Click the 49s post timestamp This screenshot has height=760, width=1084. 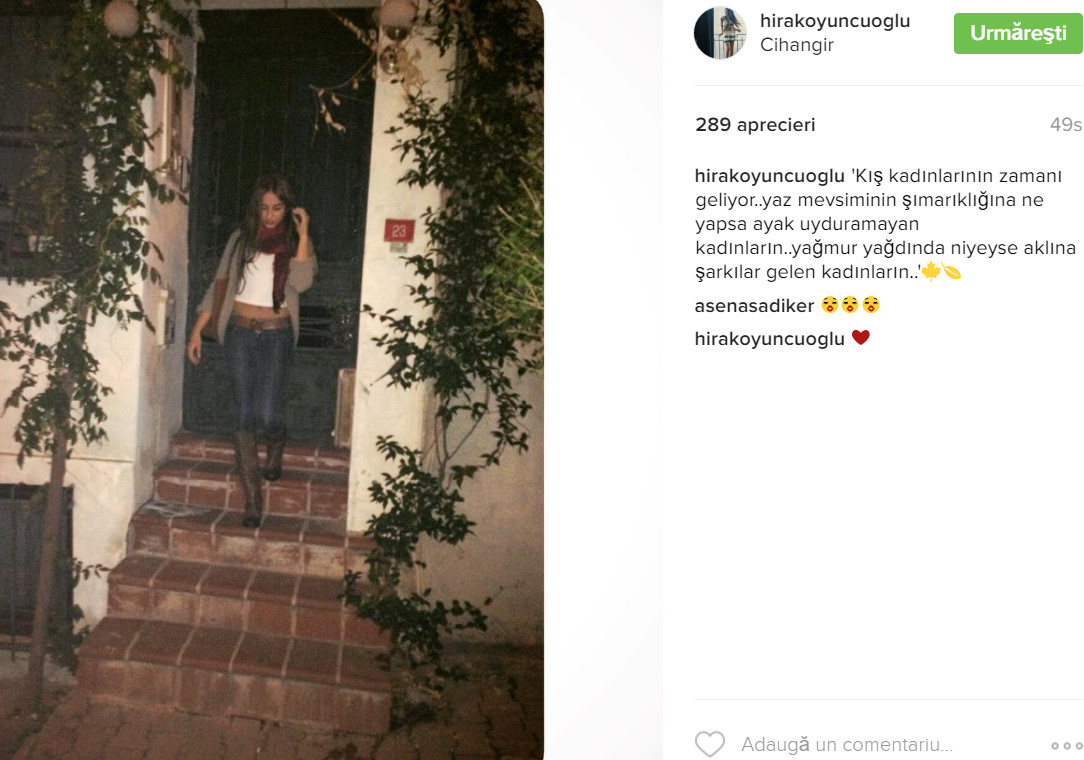pyautogui.click(x=1065, y=124)
